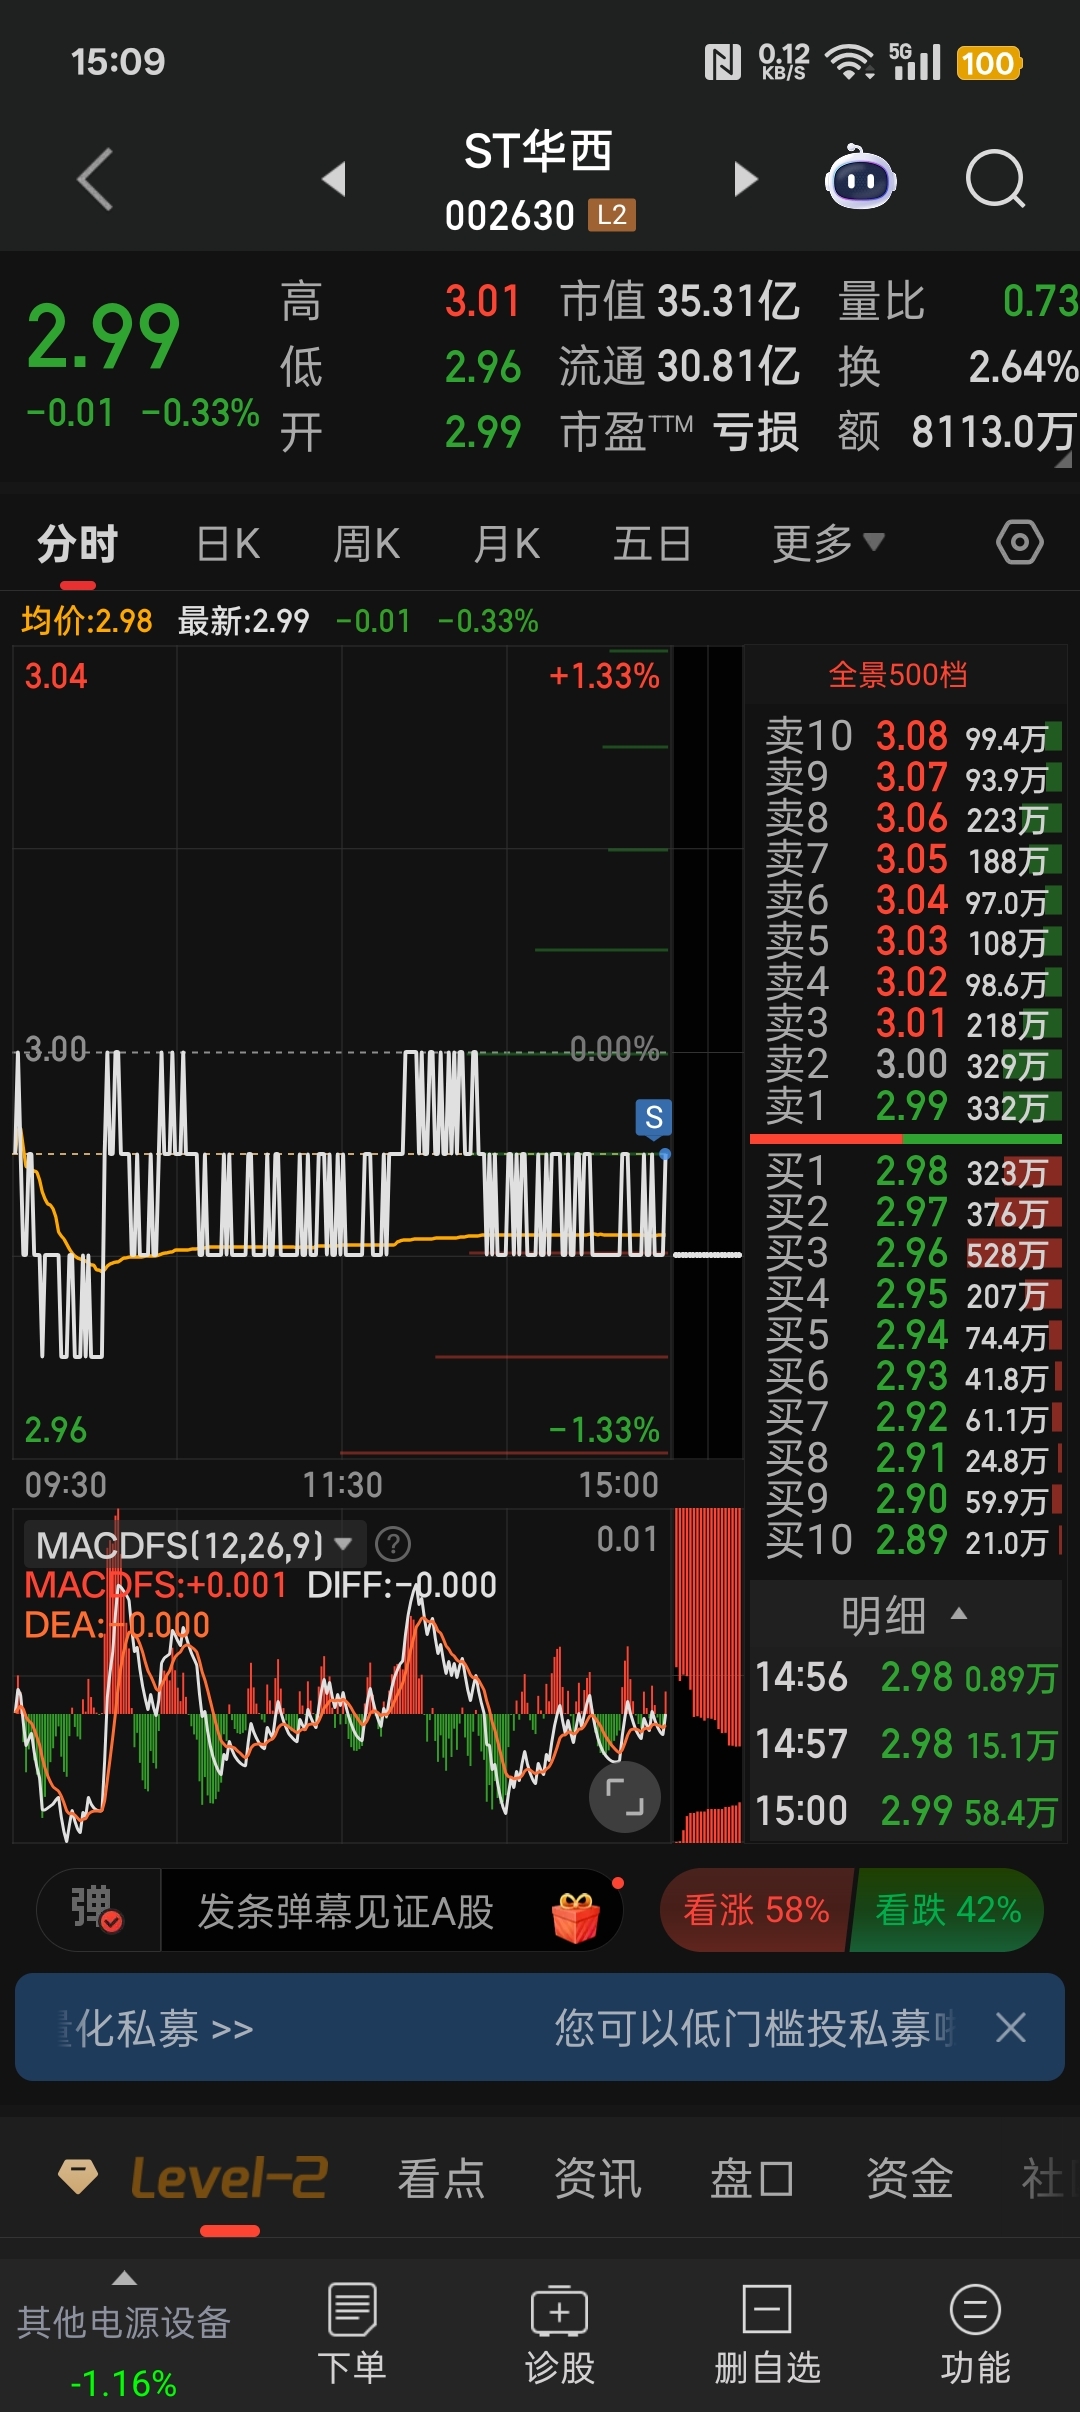Switch to the 周K tab
The width and height of the screenshot is (1080, 2412).
point(366,544)
